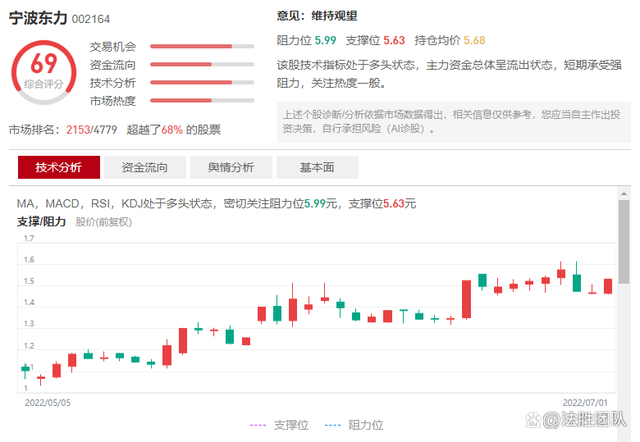Click the resistance value 5.99 in summary

(325, 40)
